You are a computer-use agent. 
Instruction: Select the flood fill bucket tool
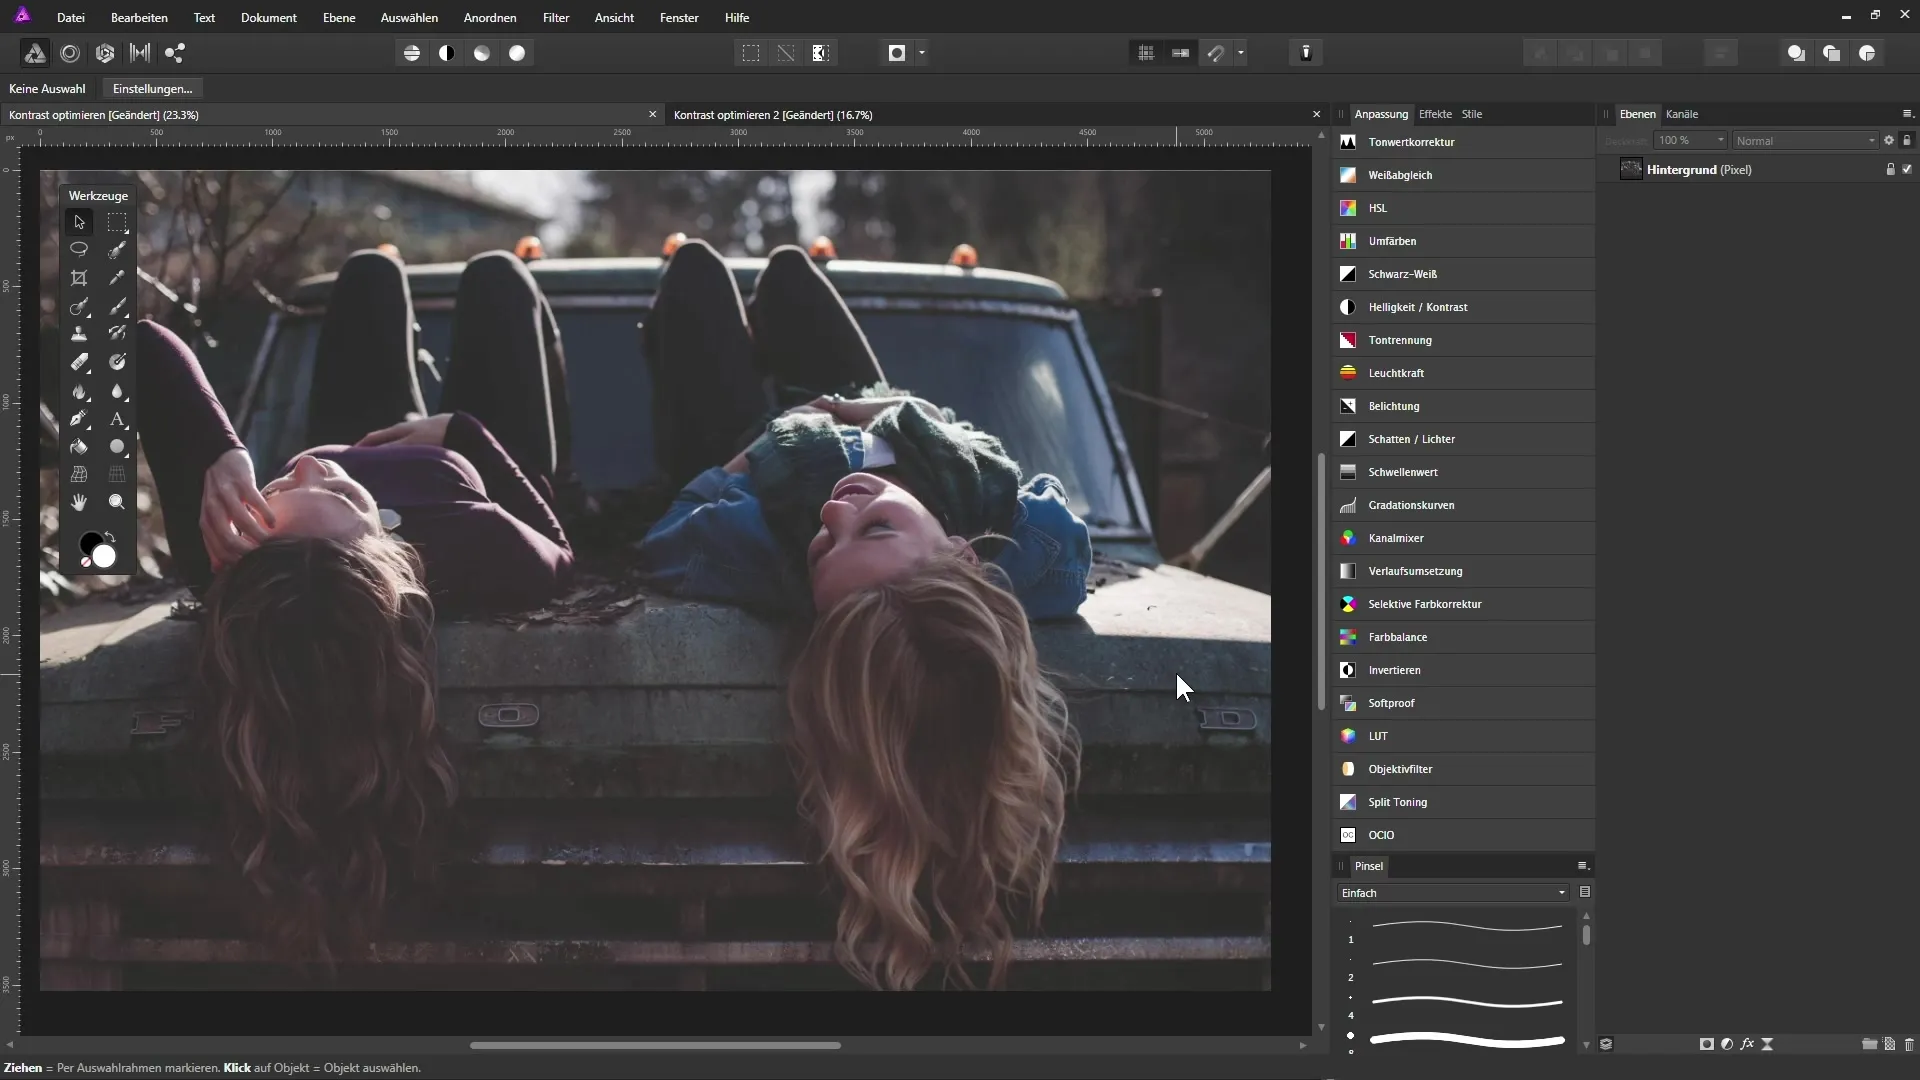pos(79,447)
